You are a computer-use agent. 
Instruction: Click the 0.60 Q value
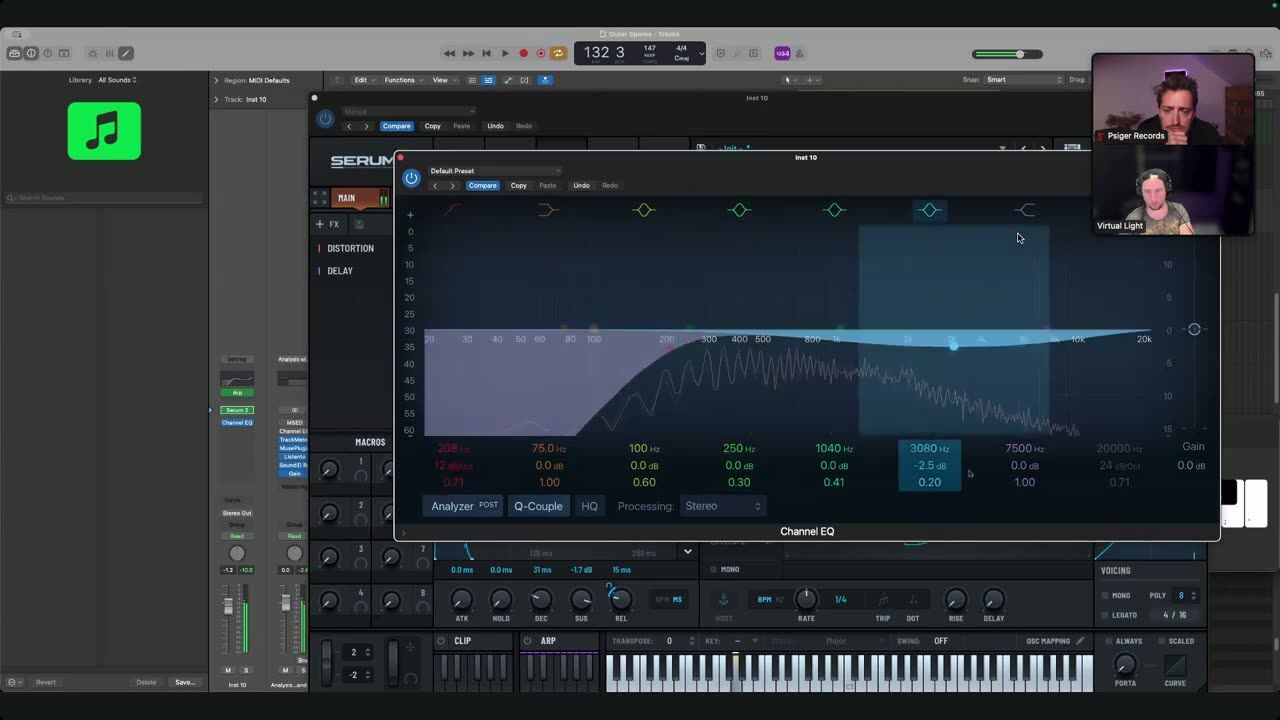[x=644, y=482]
